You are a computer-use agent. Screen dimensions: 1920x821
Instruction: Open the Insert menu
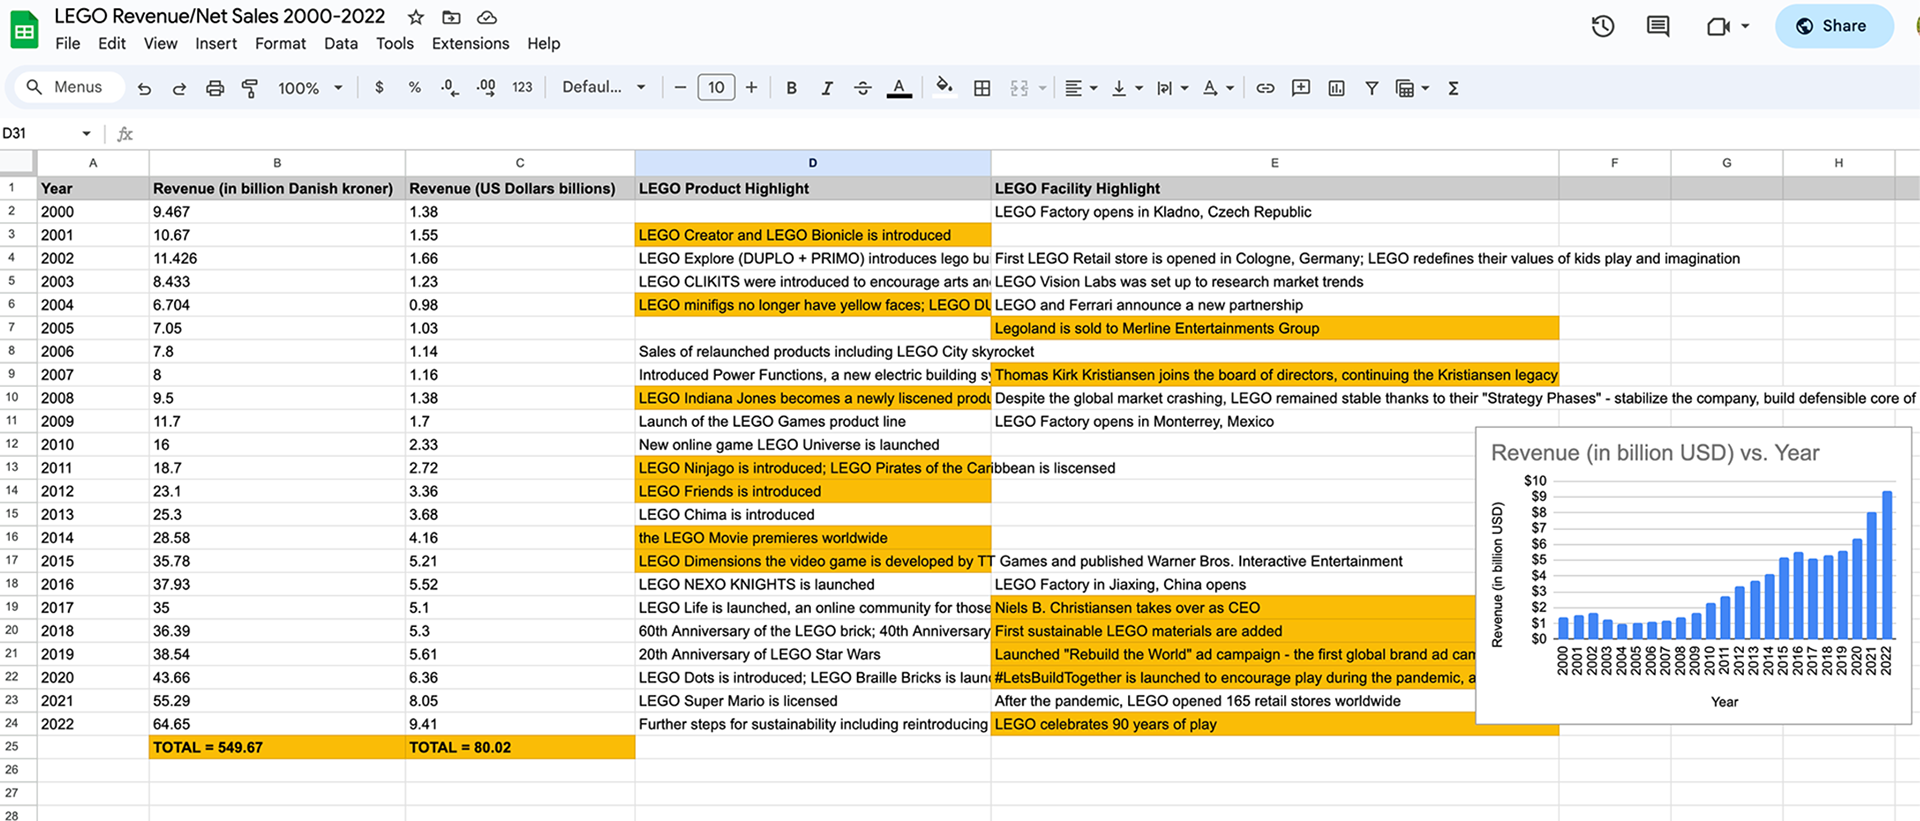pos(216,43)
